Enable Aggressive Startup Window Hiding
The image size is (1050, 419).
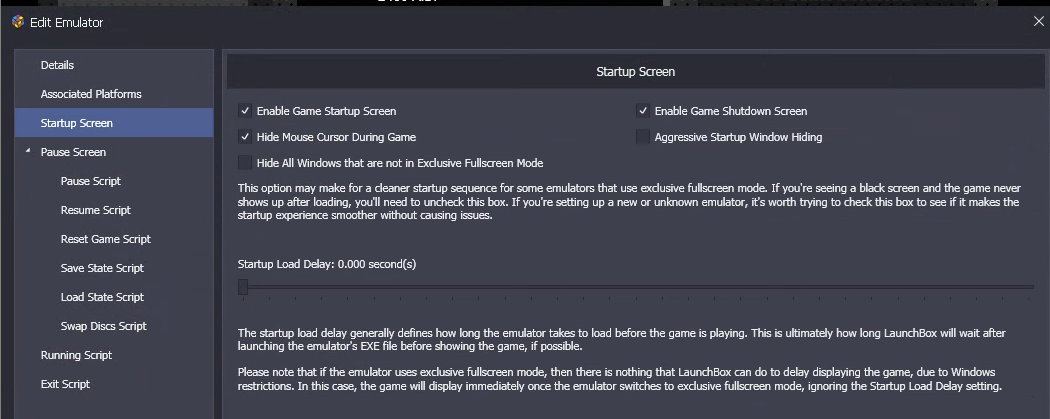pos(643,137)
